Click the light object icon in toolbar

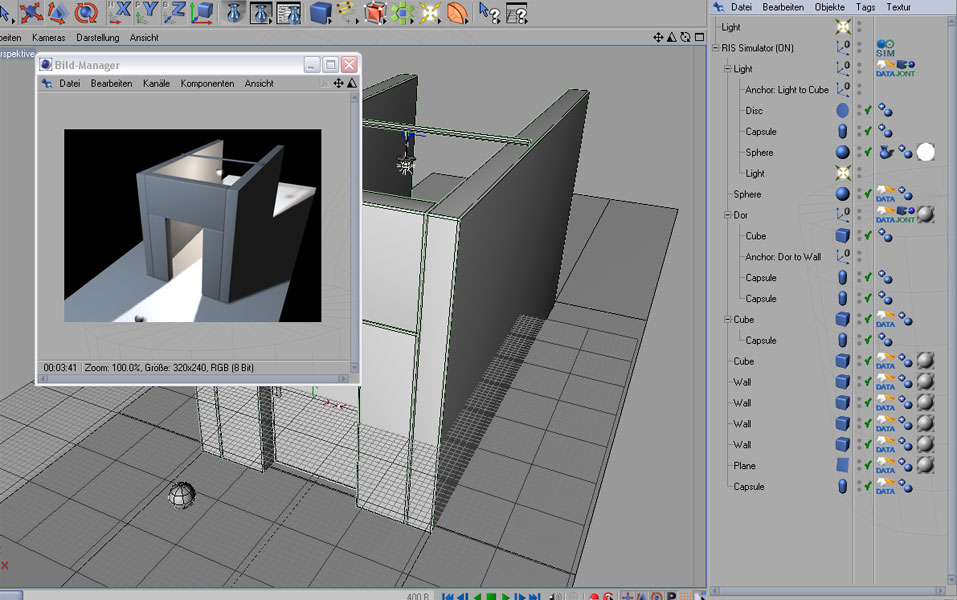[431, 12]
